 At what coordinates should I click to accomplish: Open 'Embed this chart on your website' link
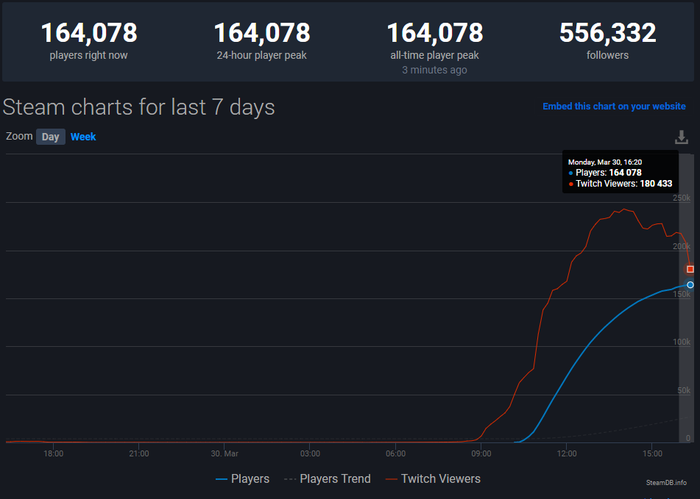tap(614, 106)
